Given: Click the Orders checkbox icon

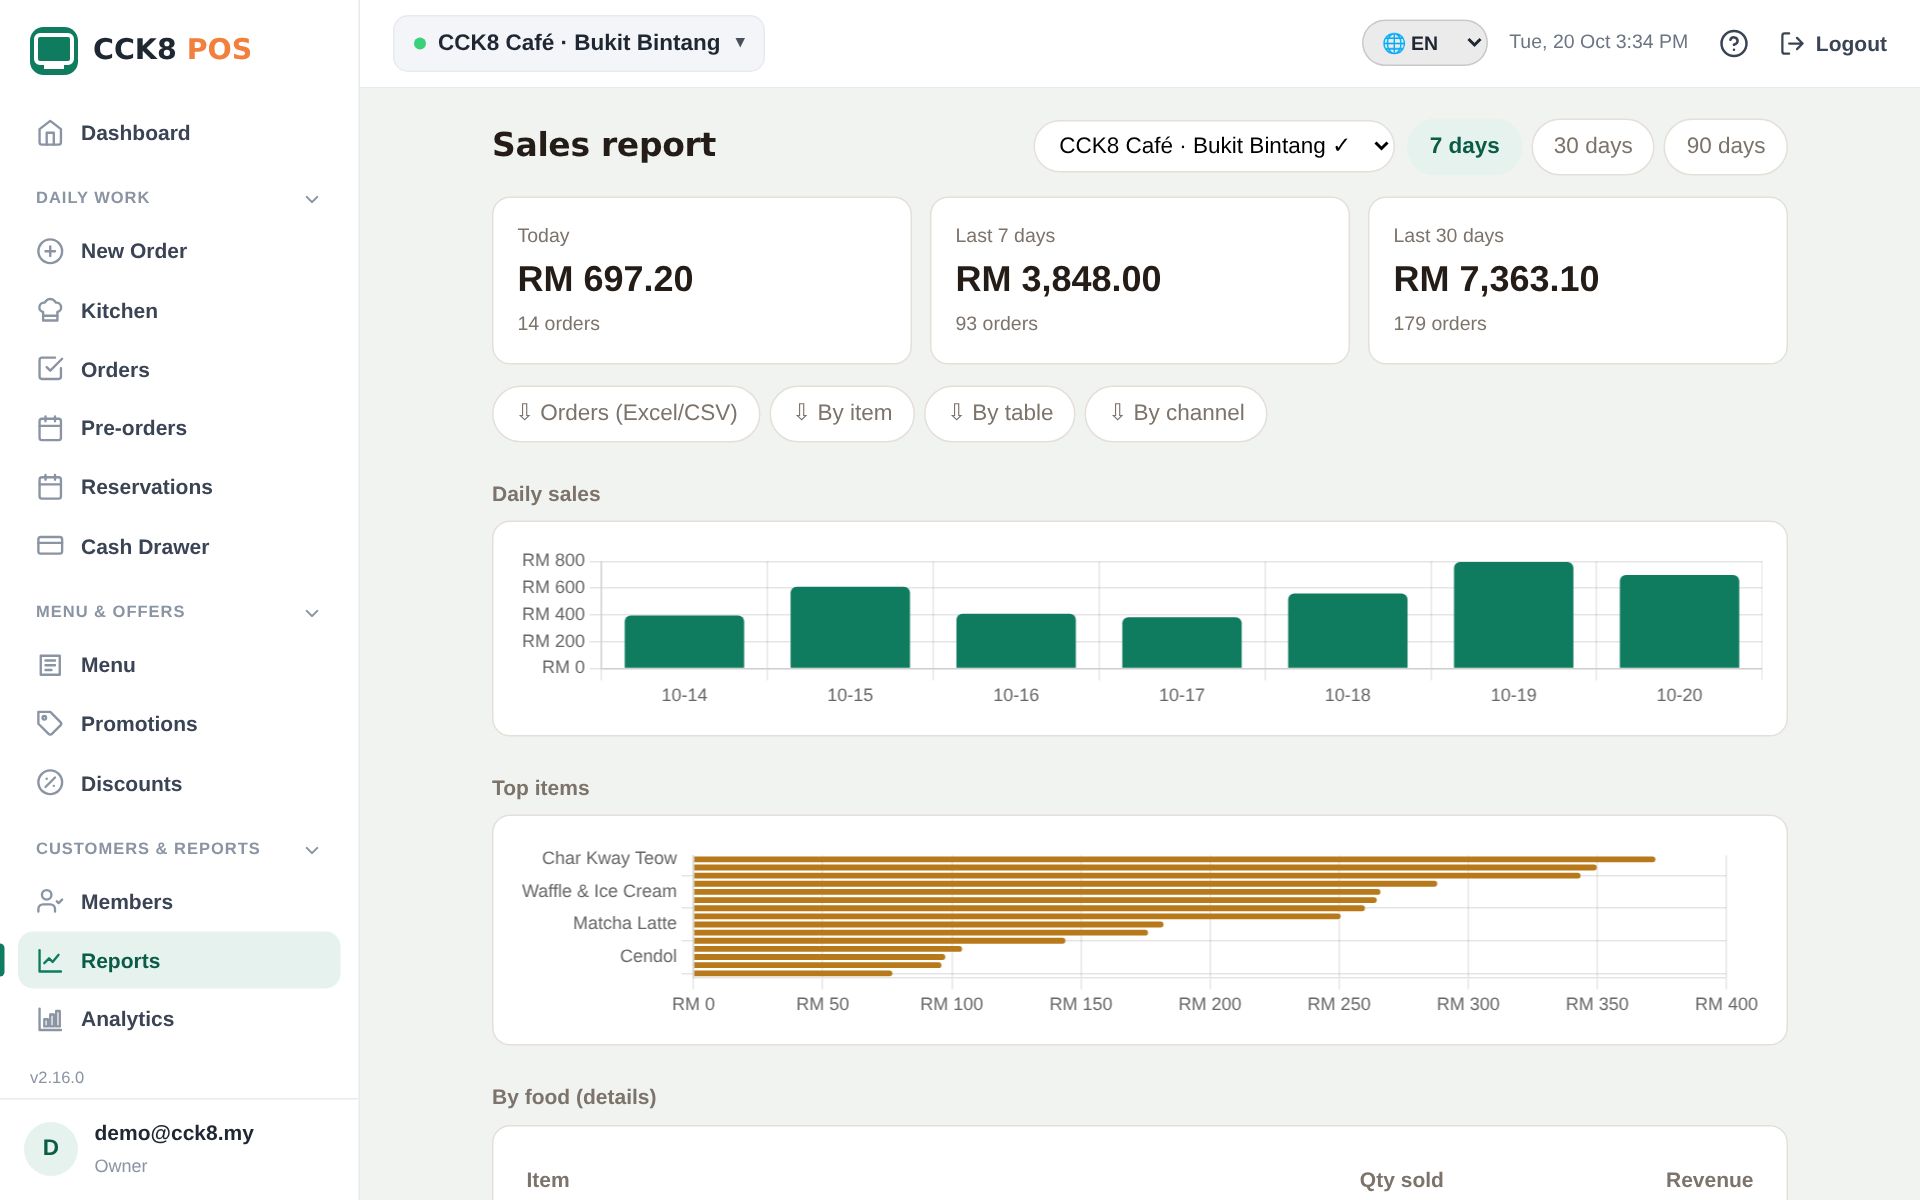Looking at the screenshot, I should click(50, 369).
